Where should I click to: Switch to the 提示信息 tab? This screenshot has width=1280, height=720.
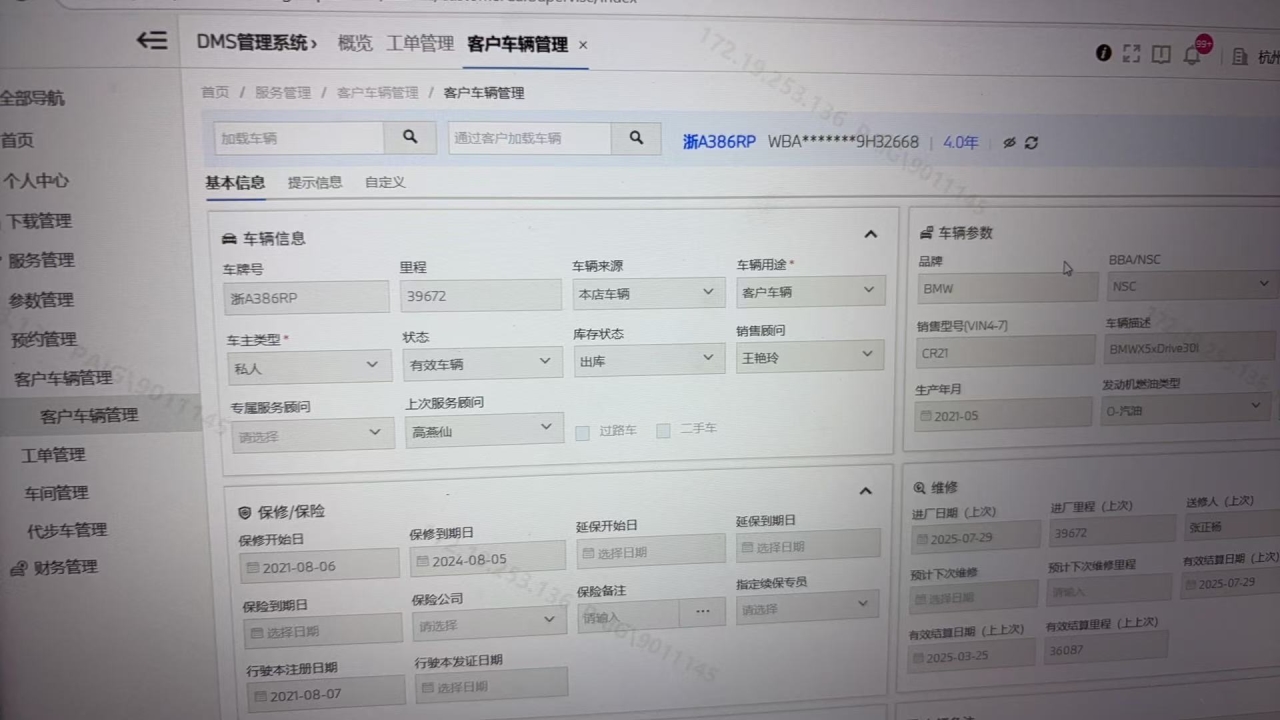[x=315, y=182]
